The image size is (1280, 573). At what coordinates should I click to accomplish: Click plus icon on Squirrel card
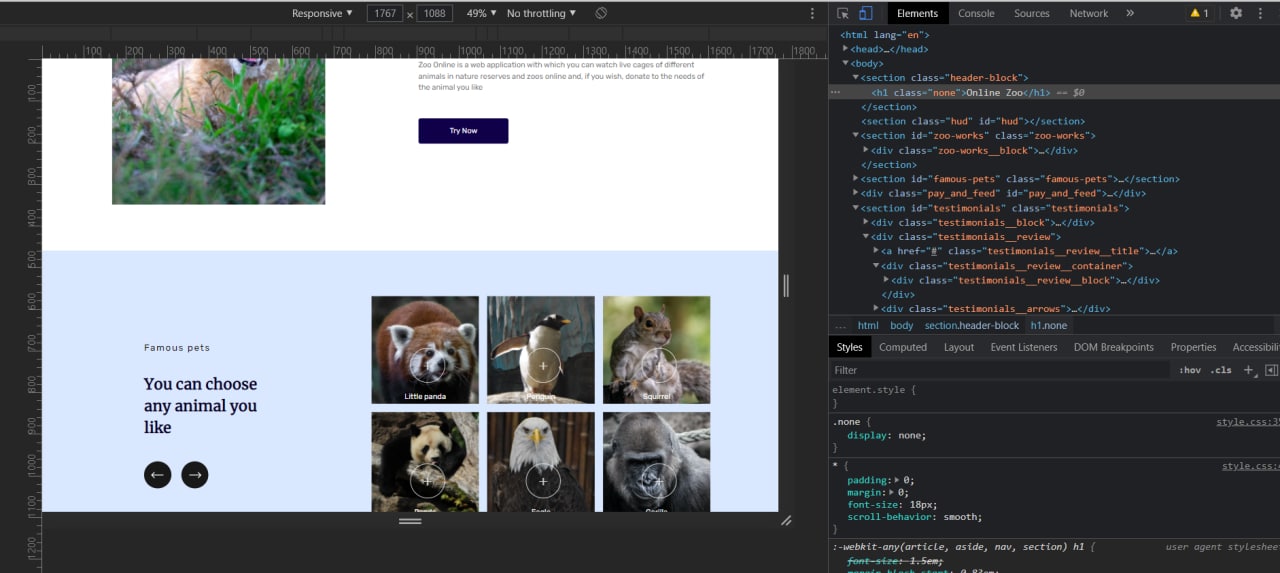[659, 365]
